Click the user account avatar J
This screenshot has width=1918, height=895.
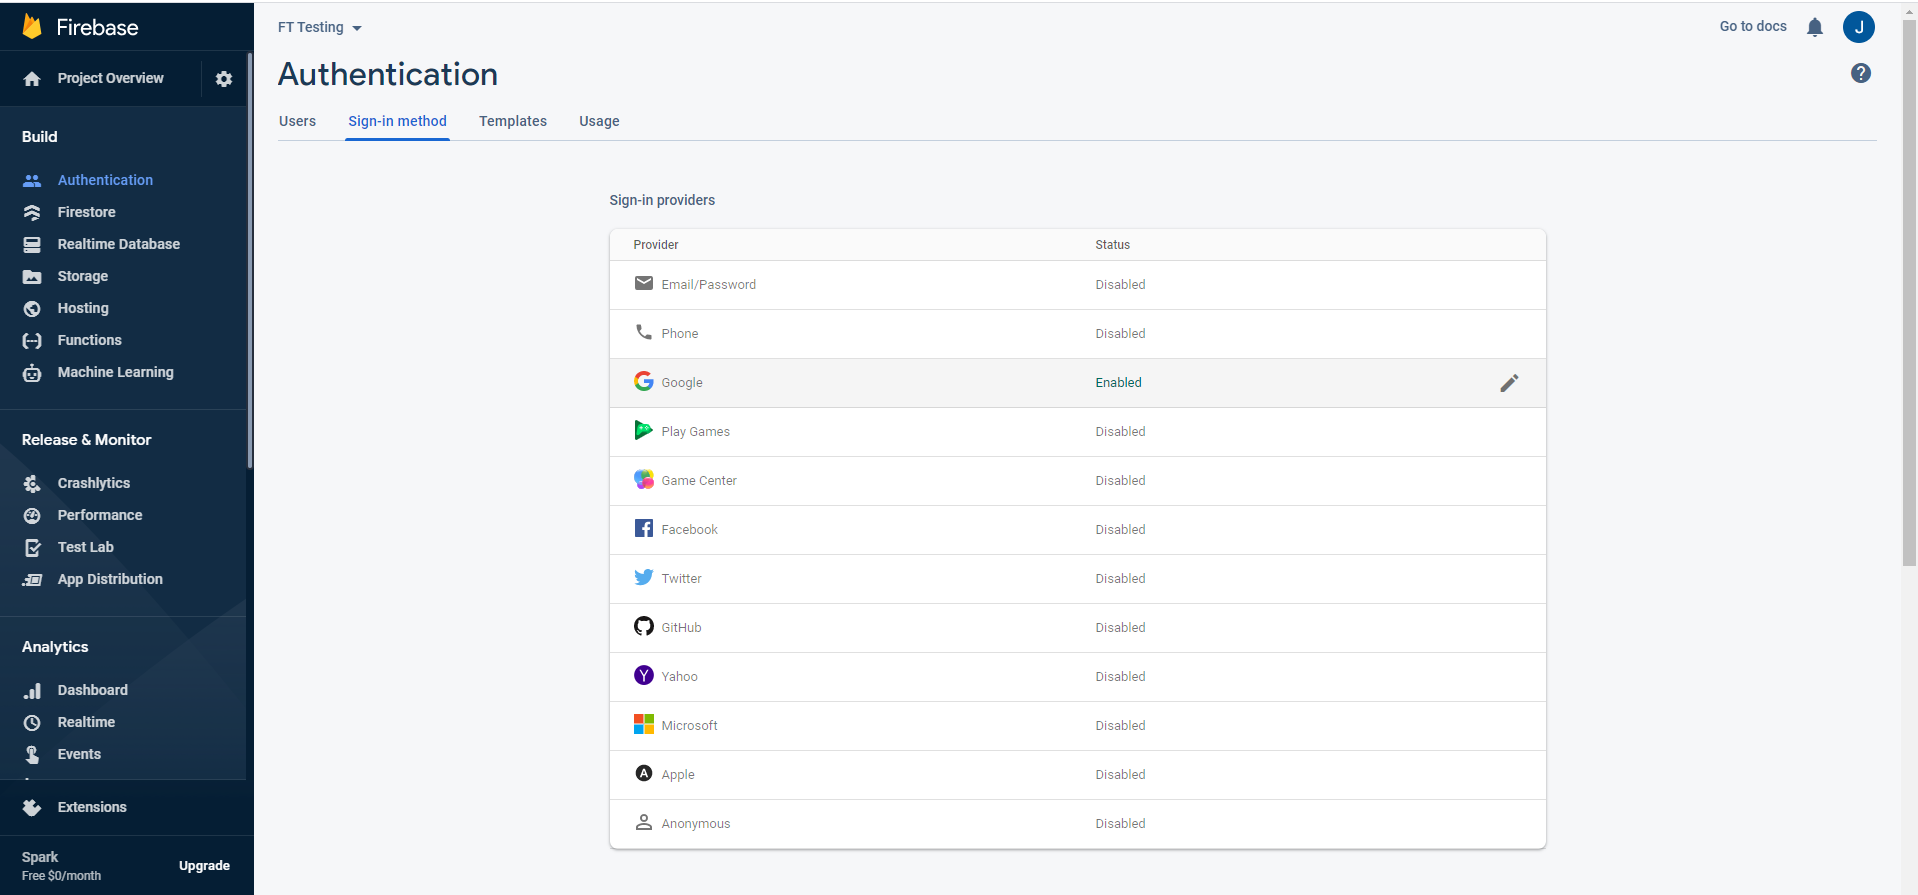(1859, 27)
